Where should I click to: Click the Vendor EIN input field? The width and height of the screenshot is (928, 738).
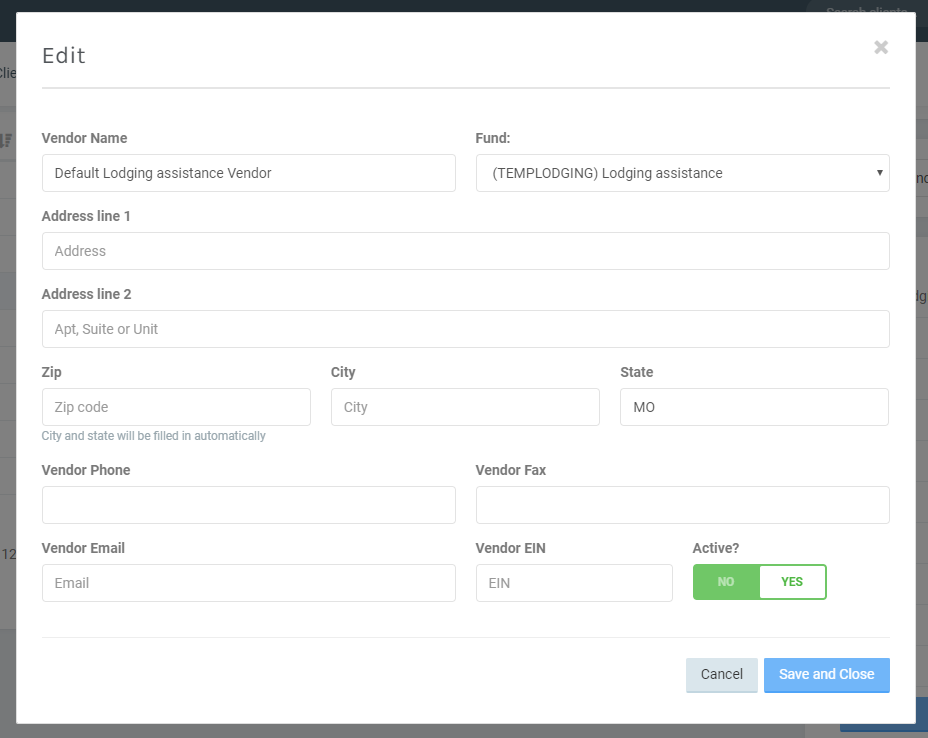point(574,583)
